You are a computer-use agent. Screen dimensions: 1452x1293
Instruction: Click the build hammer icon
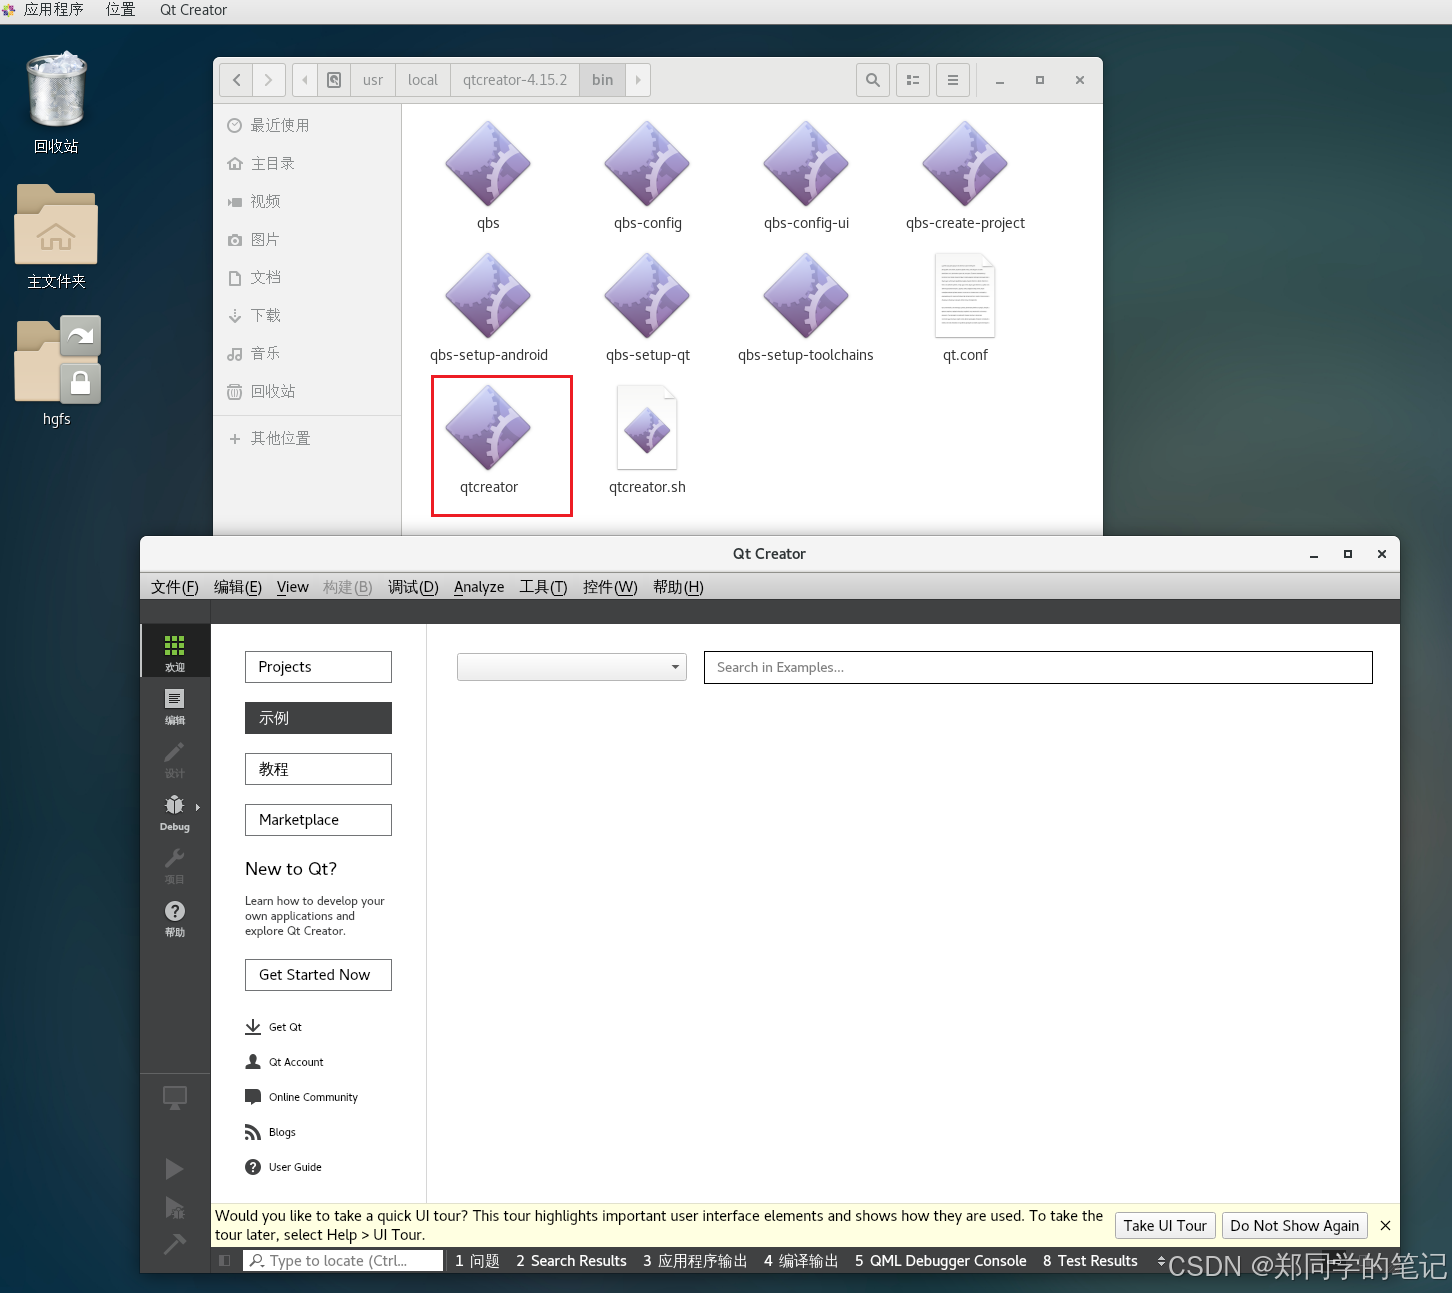(175, 1245)
